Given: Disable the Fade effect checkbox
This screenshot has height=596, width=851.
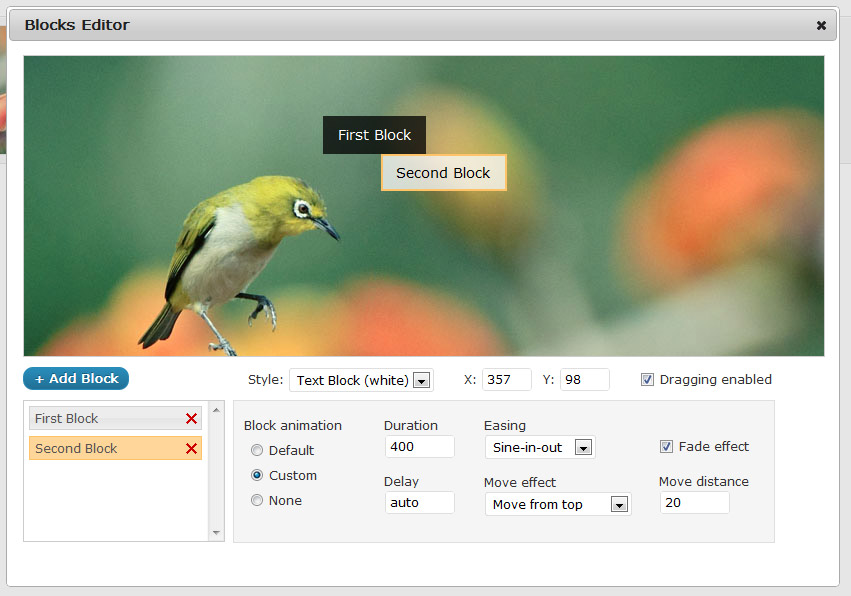Looking at the screenshot, I should click(666, 447).
